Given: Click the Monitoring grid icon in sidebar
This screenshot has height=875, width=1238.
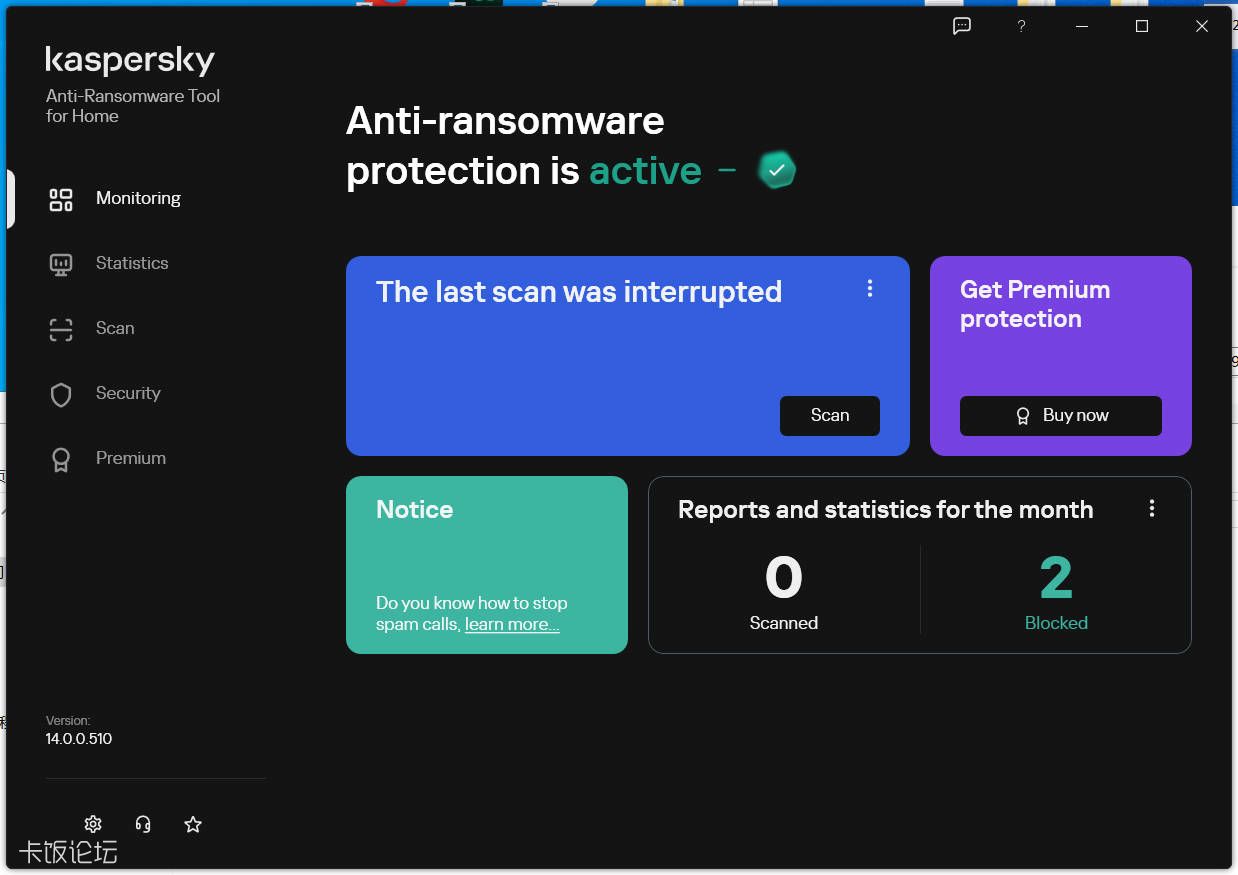Looking at the screenshot, I should coord(61,199).
